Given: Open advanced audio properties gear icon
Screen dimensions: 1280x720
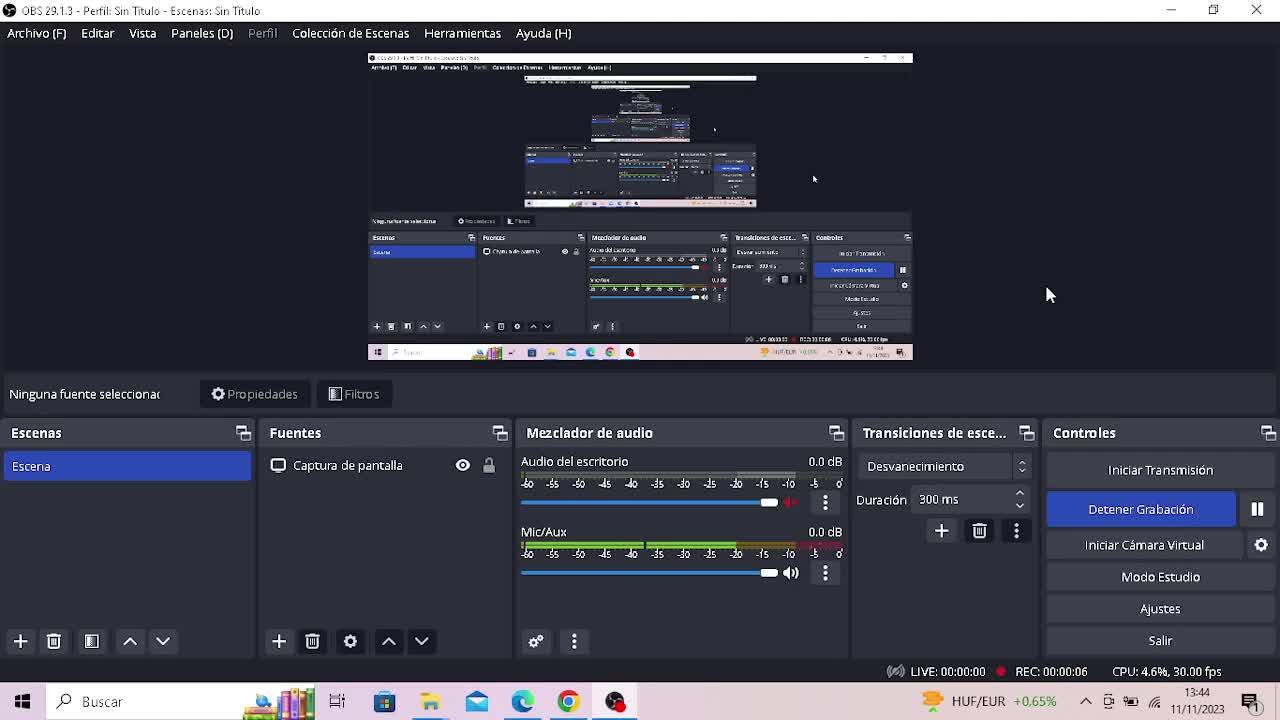Looking at the screenshot, I should [x=536, y=641].
